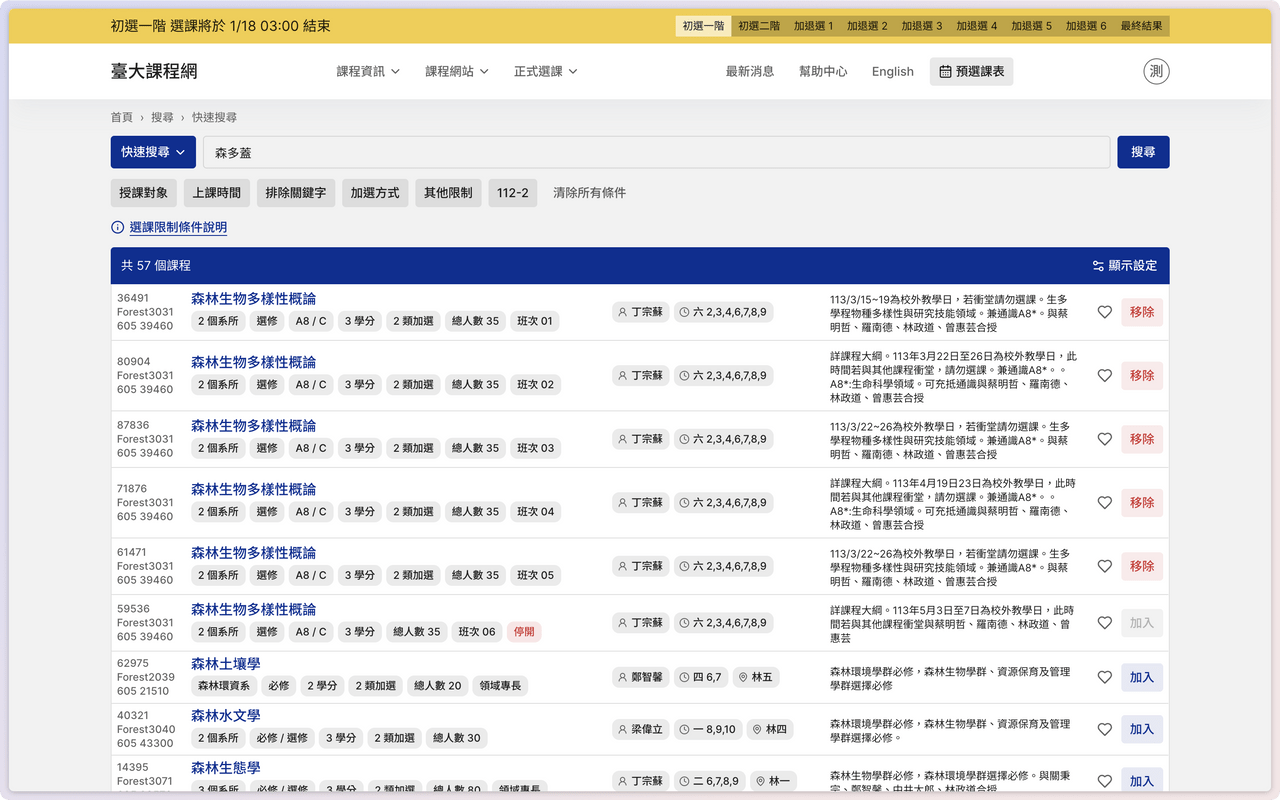The width and height of the screenshot is (1280, 800).
Task: Favorite the heart for 森林水文學
Action: (1104, 729)
